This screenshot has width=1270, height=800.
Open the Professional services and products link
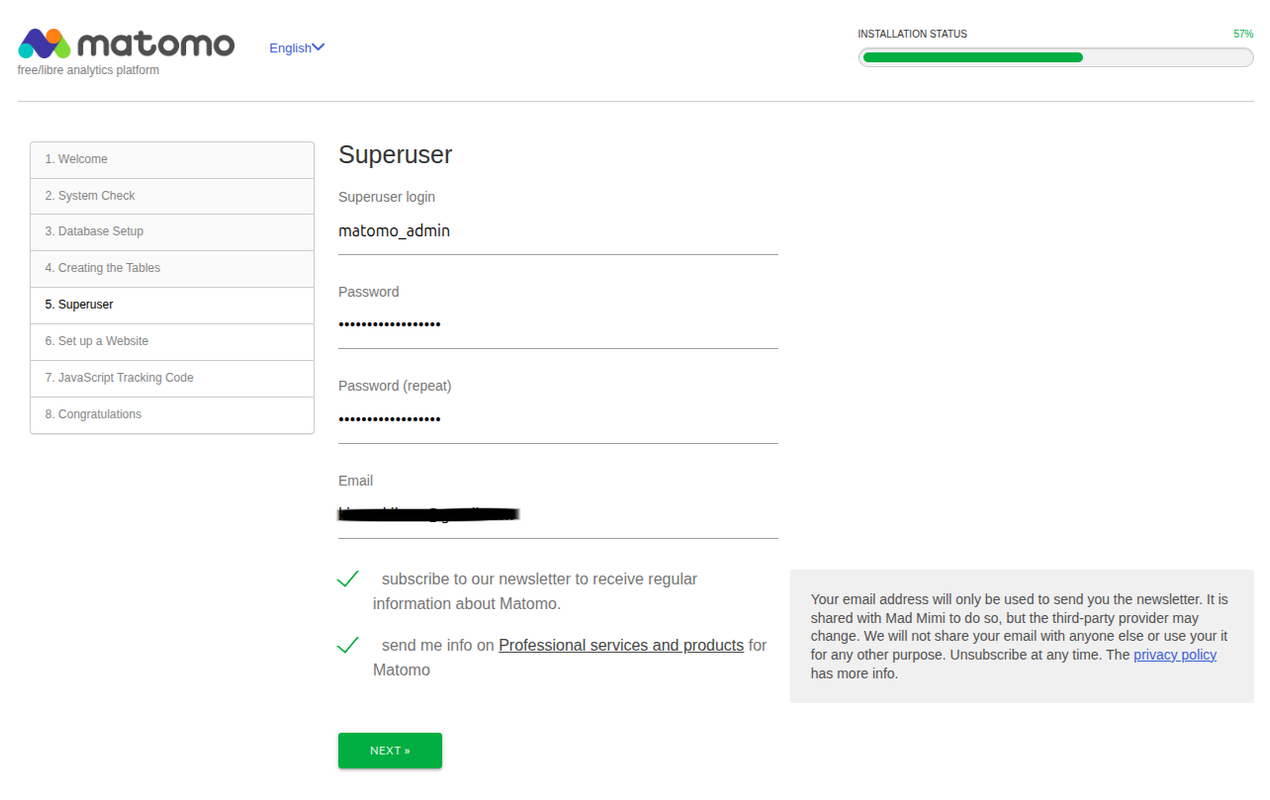[621, 646]
